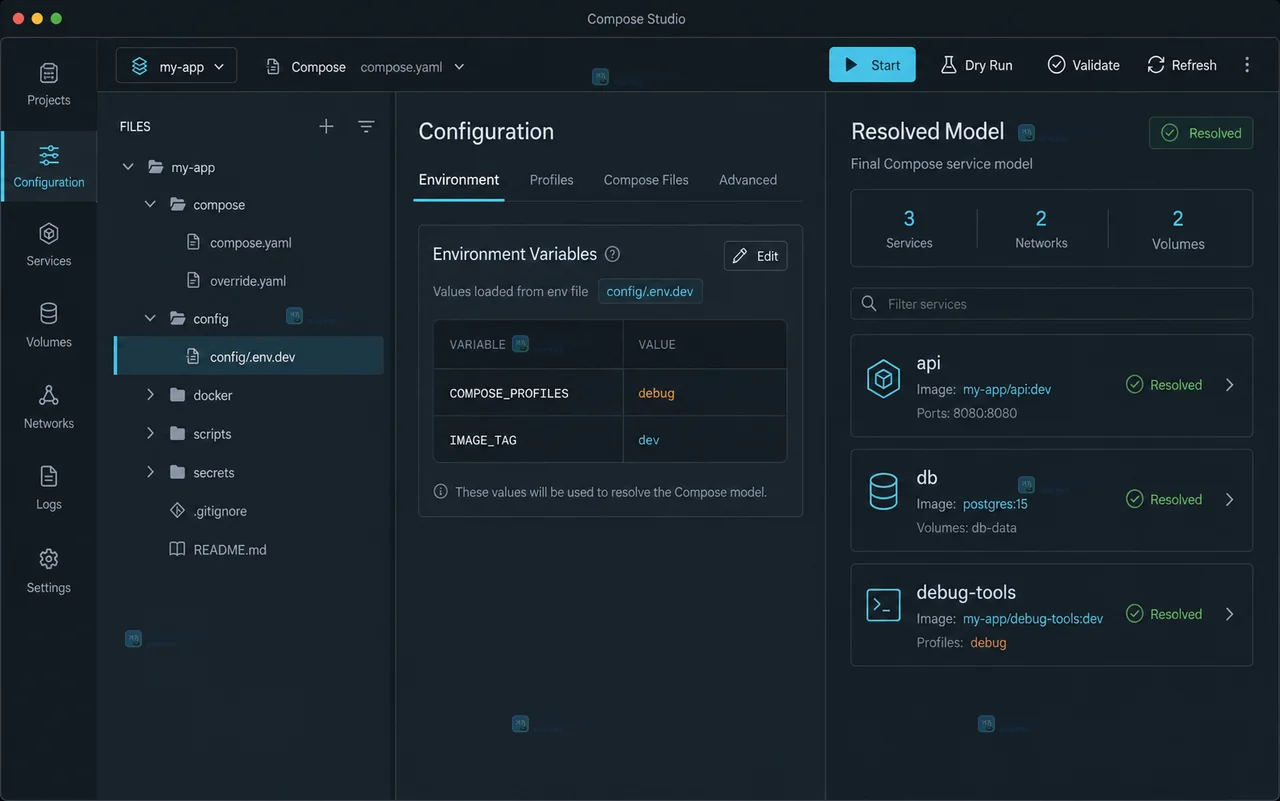Collapse the compose folder
The height and width of the screenshot is (801, 1280).
150,204
